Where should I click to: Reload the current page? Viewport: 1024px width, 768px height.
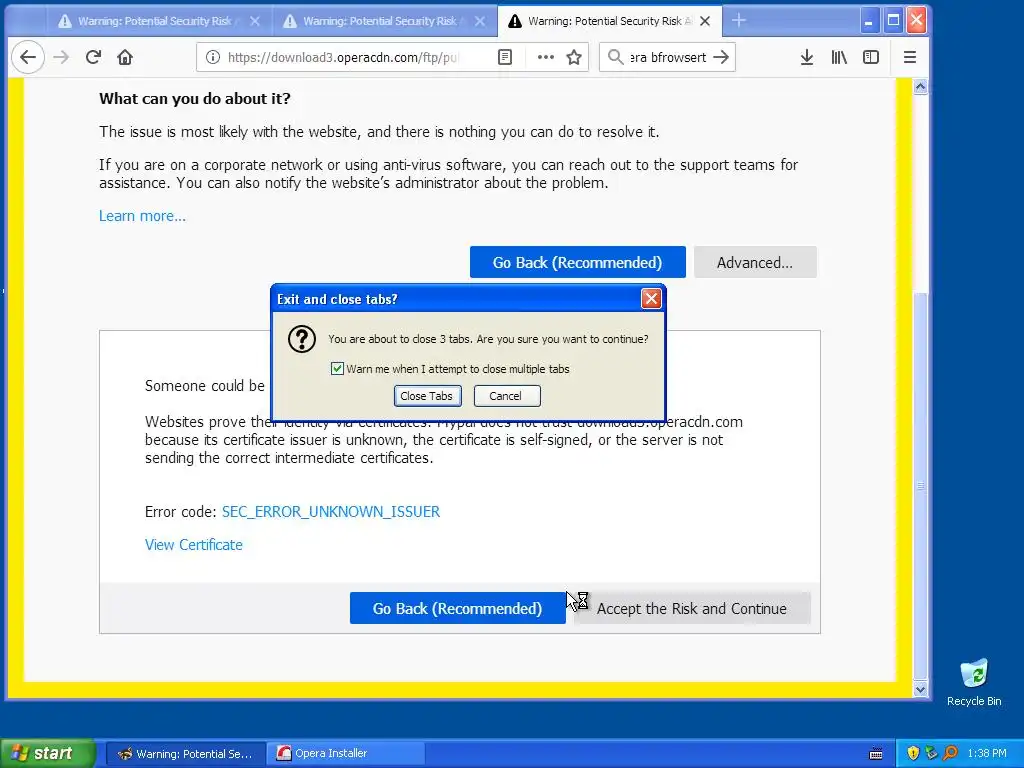[x=93, y=57]
